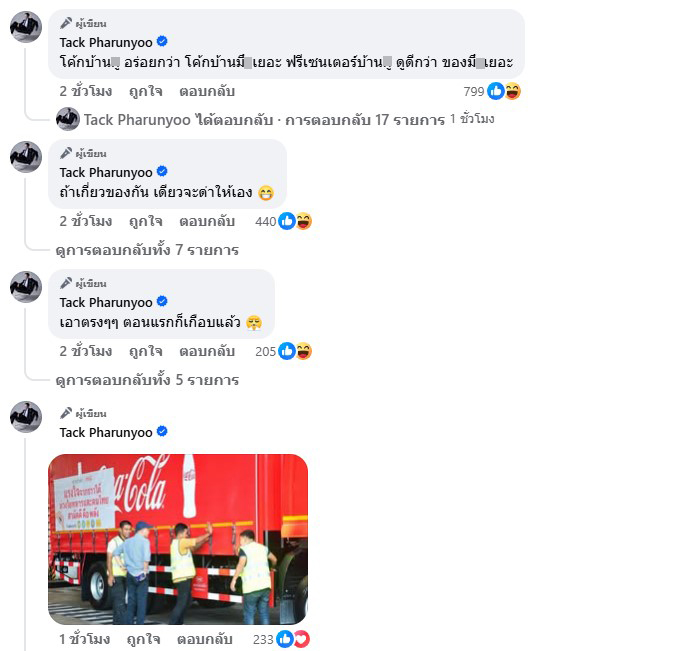
Task: Click the 2 hours timestamp on second comment
Action: point(86,221)
